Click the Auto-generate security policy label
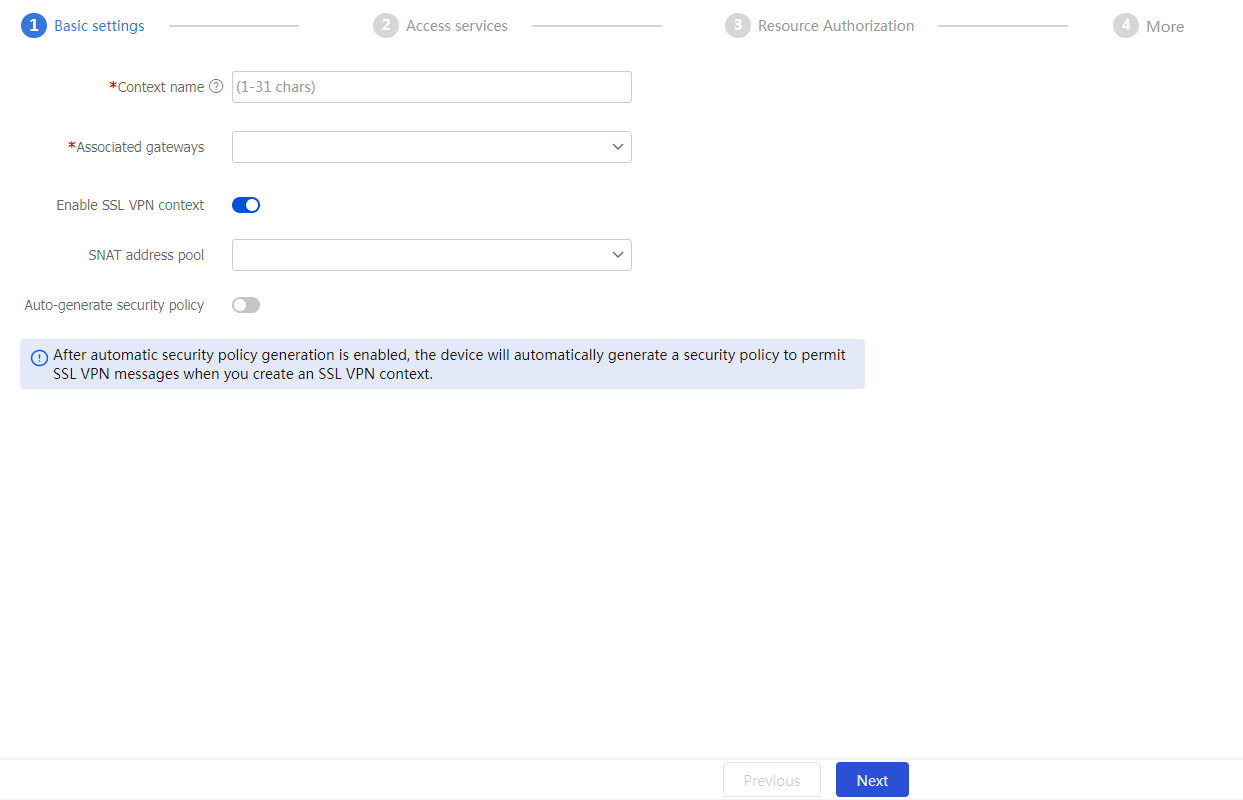Image resolution: width=1243 pixels, height=800 pixels. [114, 305]
